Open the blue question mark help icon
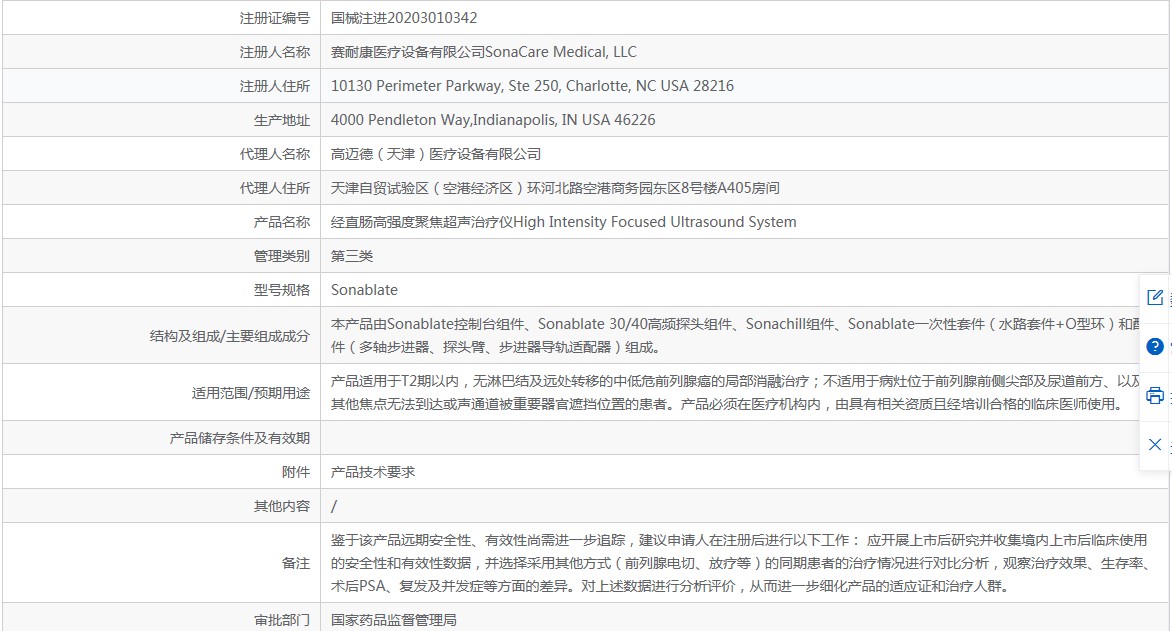 point(1155,346)
